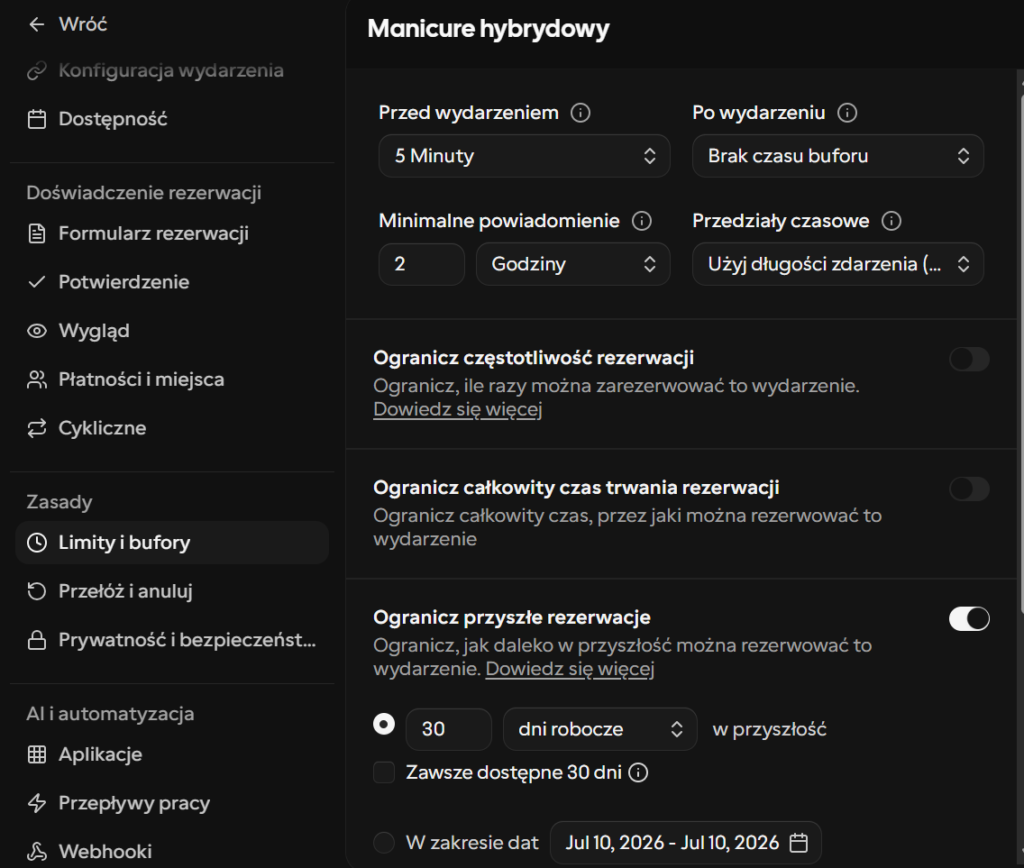This screenshot has width=1024, height=868.
Task: Click the lightning icon beside Przepływy pracy
Action: click(x=37, y=803)
